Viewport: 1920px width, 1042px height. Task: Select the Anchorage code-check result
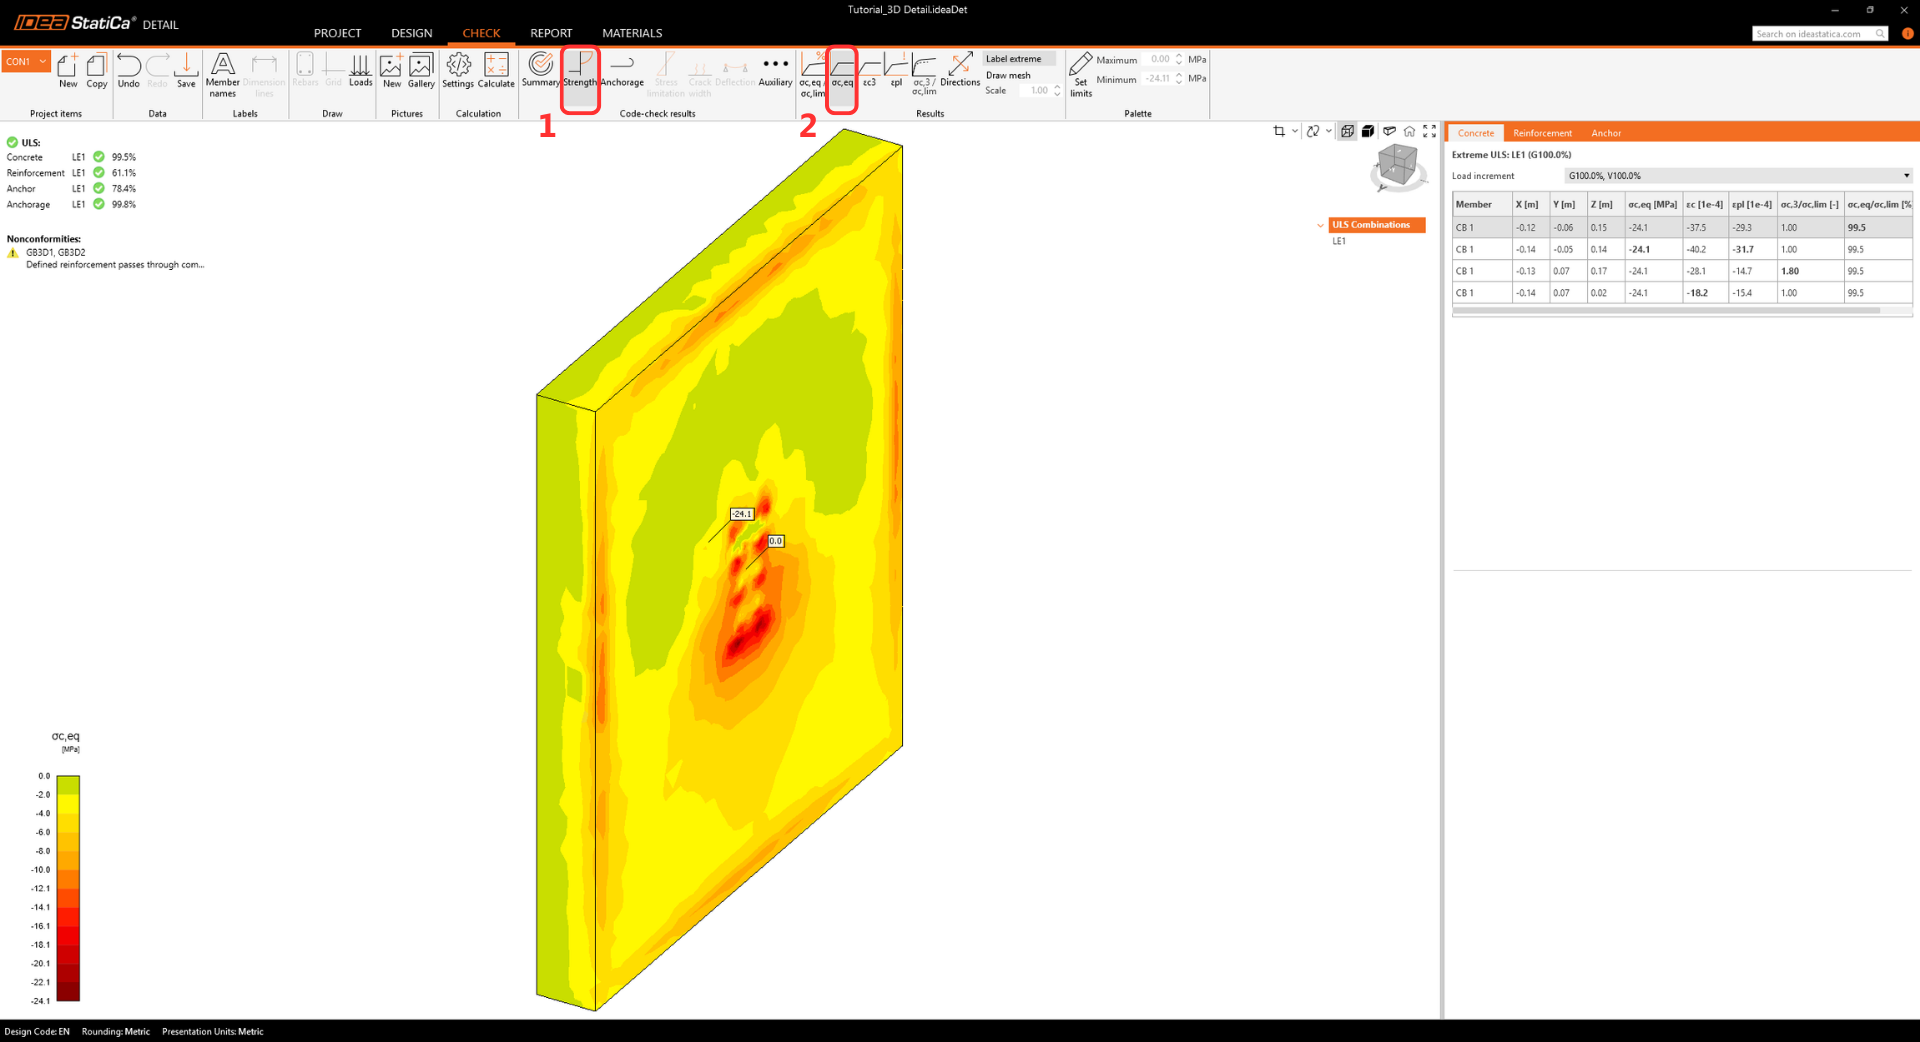coord(622,70)
